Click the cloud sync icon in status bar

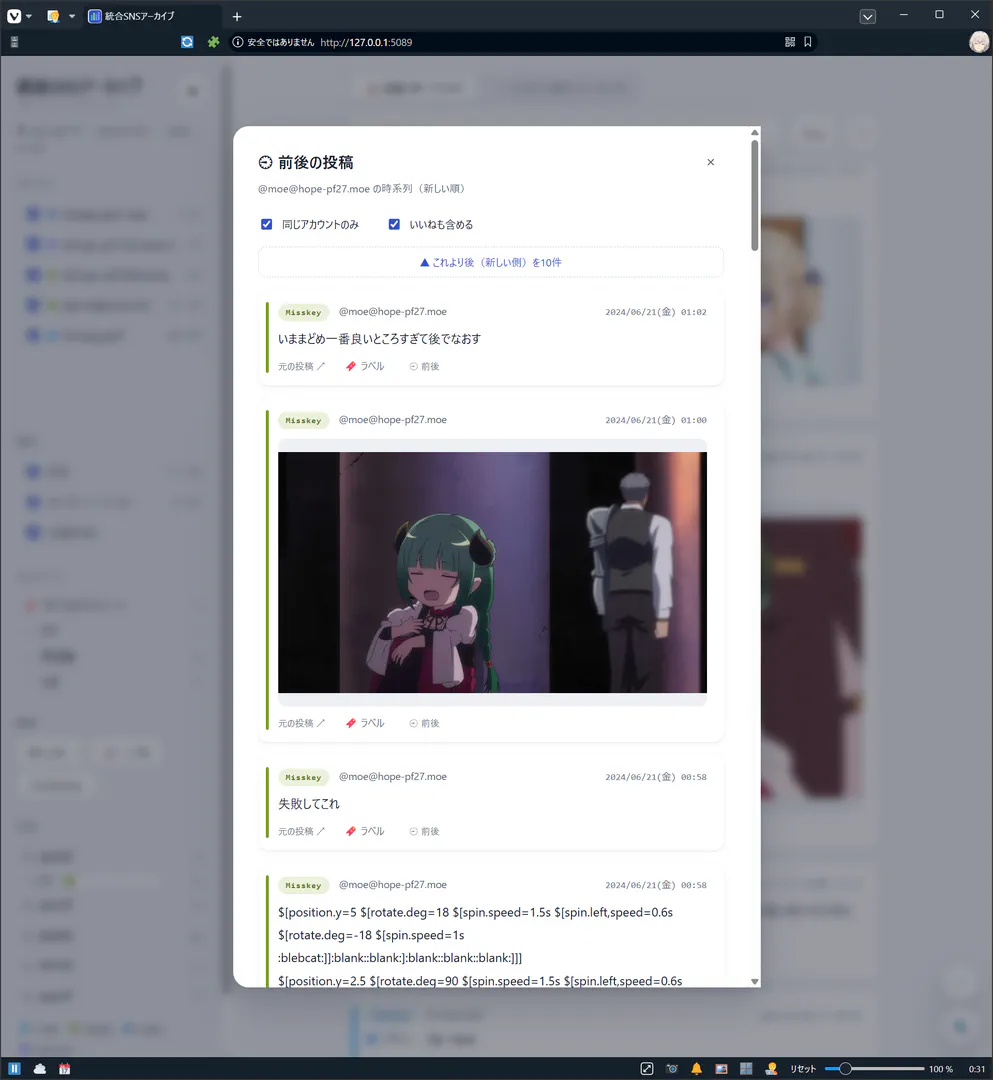click(40, 1069)
